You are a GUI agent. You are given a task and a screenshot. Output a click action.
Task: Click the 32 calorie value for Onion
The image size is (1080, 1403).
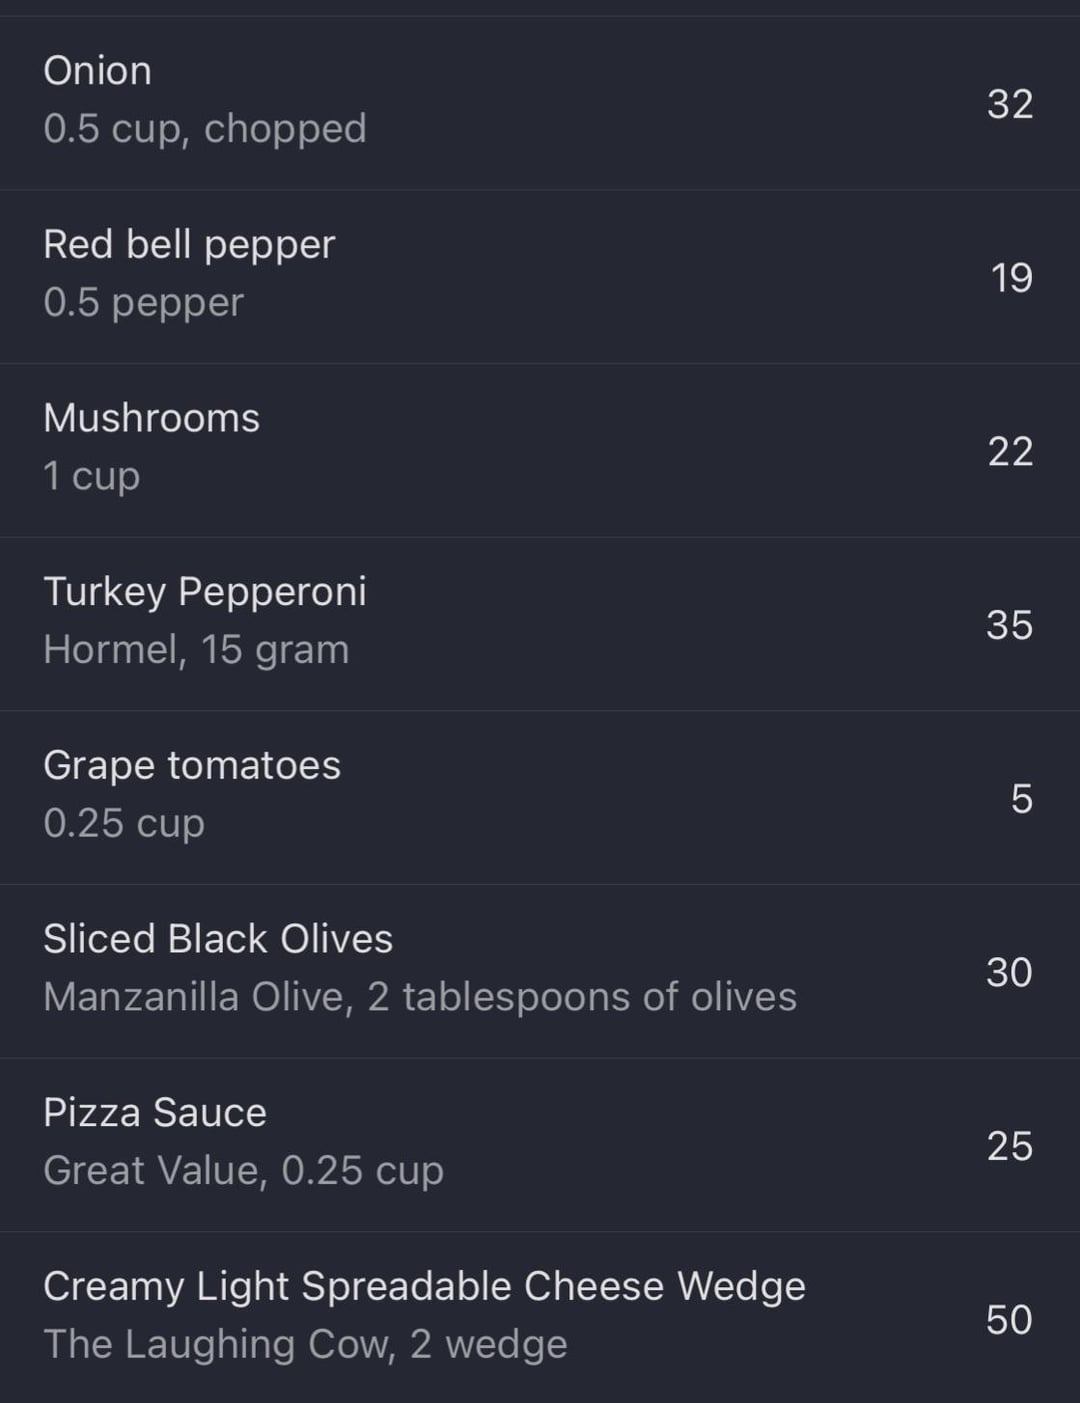click(x=1010, y=104)
